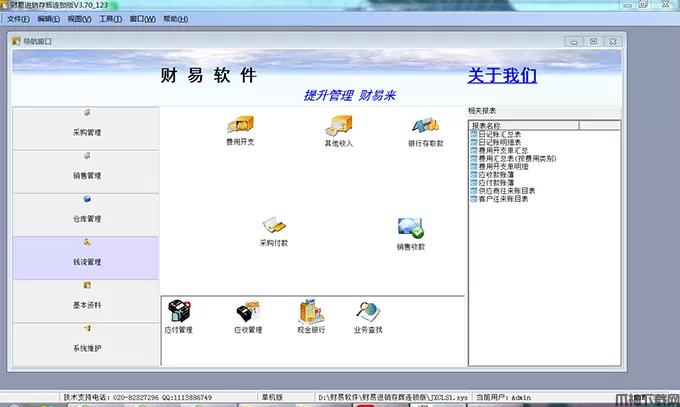The image size is (680, 407).
Task: Open the 帮助(H) menu
Action: [x=175, y=19]
